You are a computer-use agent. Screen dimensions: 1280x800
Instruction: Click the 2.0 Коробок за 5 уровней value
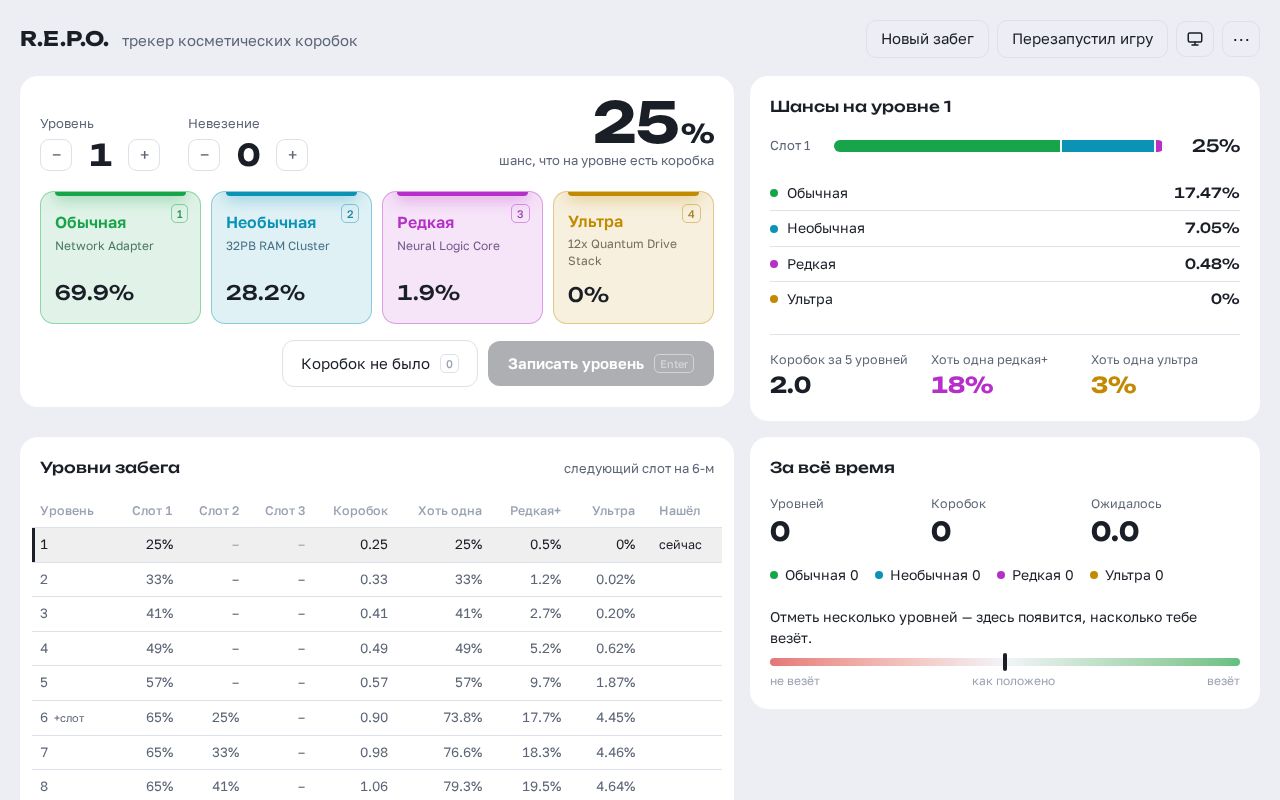click(790, 385)
